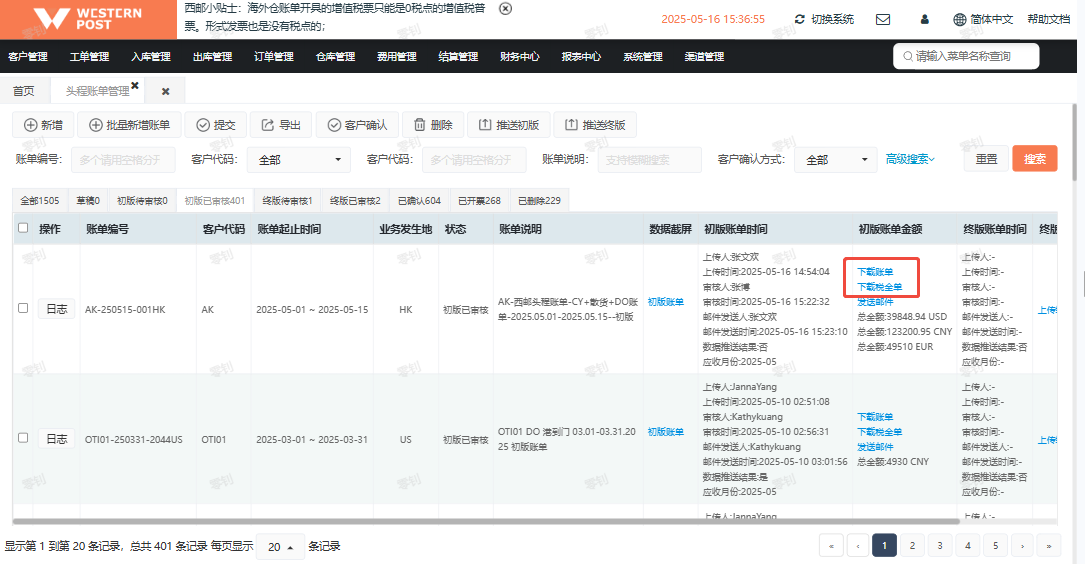Select the 已删除229 status tab
Image resolution: width=1085 pixels, height=564 pixels.
539,201
